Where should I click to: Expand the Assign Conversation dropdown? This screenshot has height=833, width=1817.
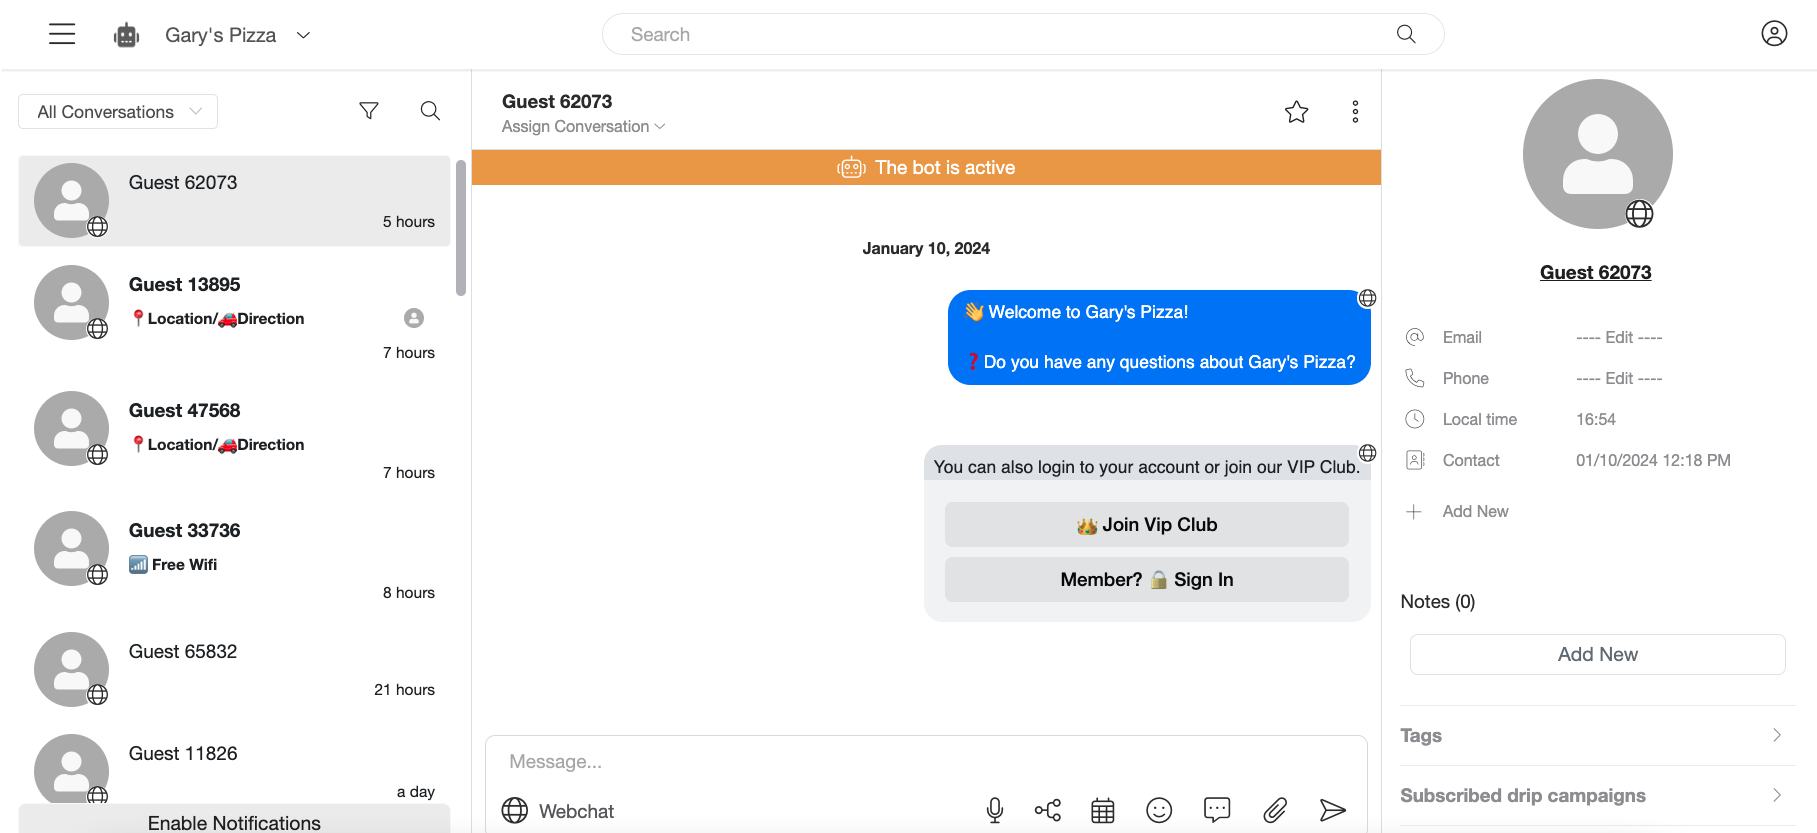click(x=583, y=127)
